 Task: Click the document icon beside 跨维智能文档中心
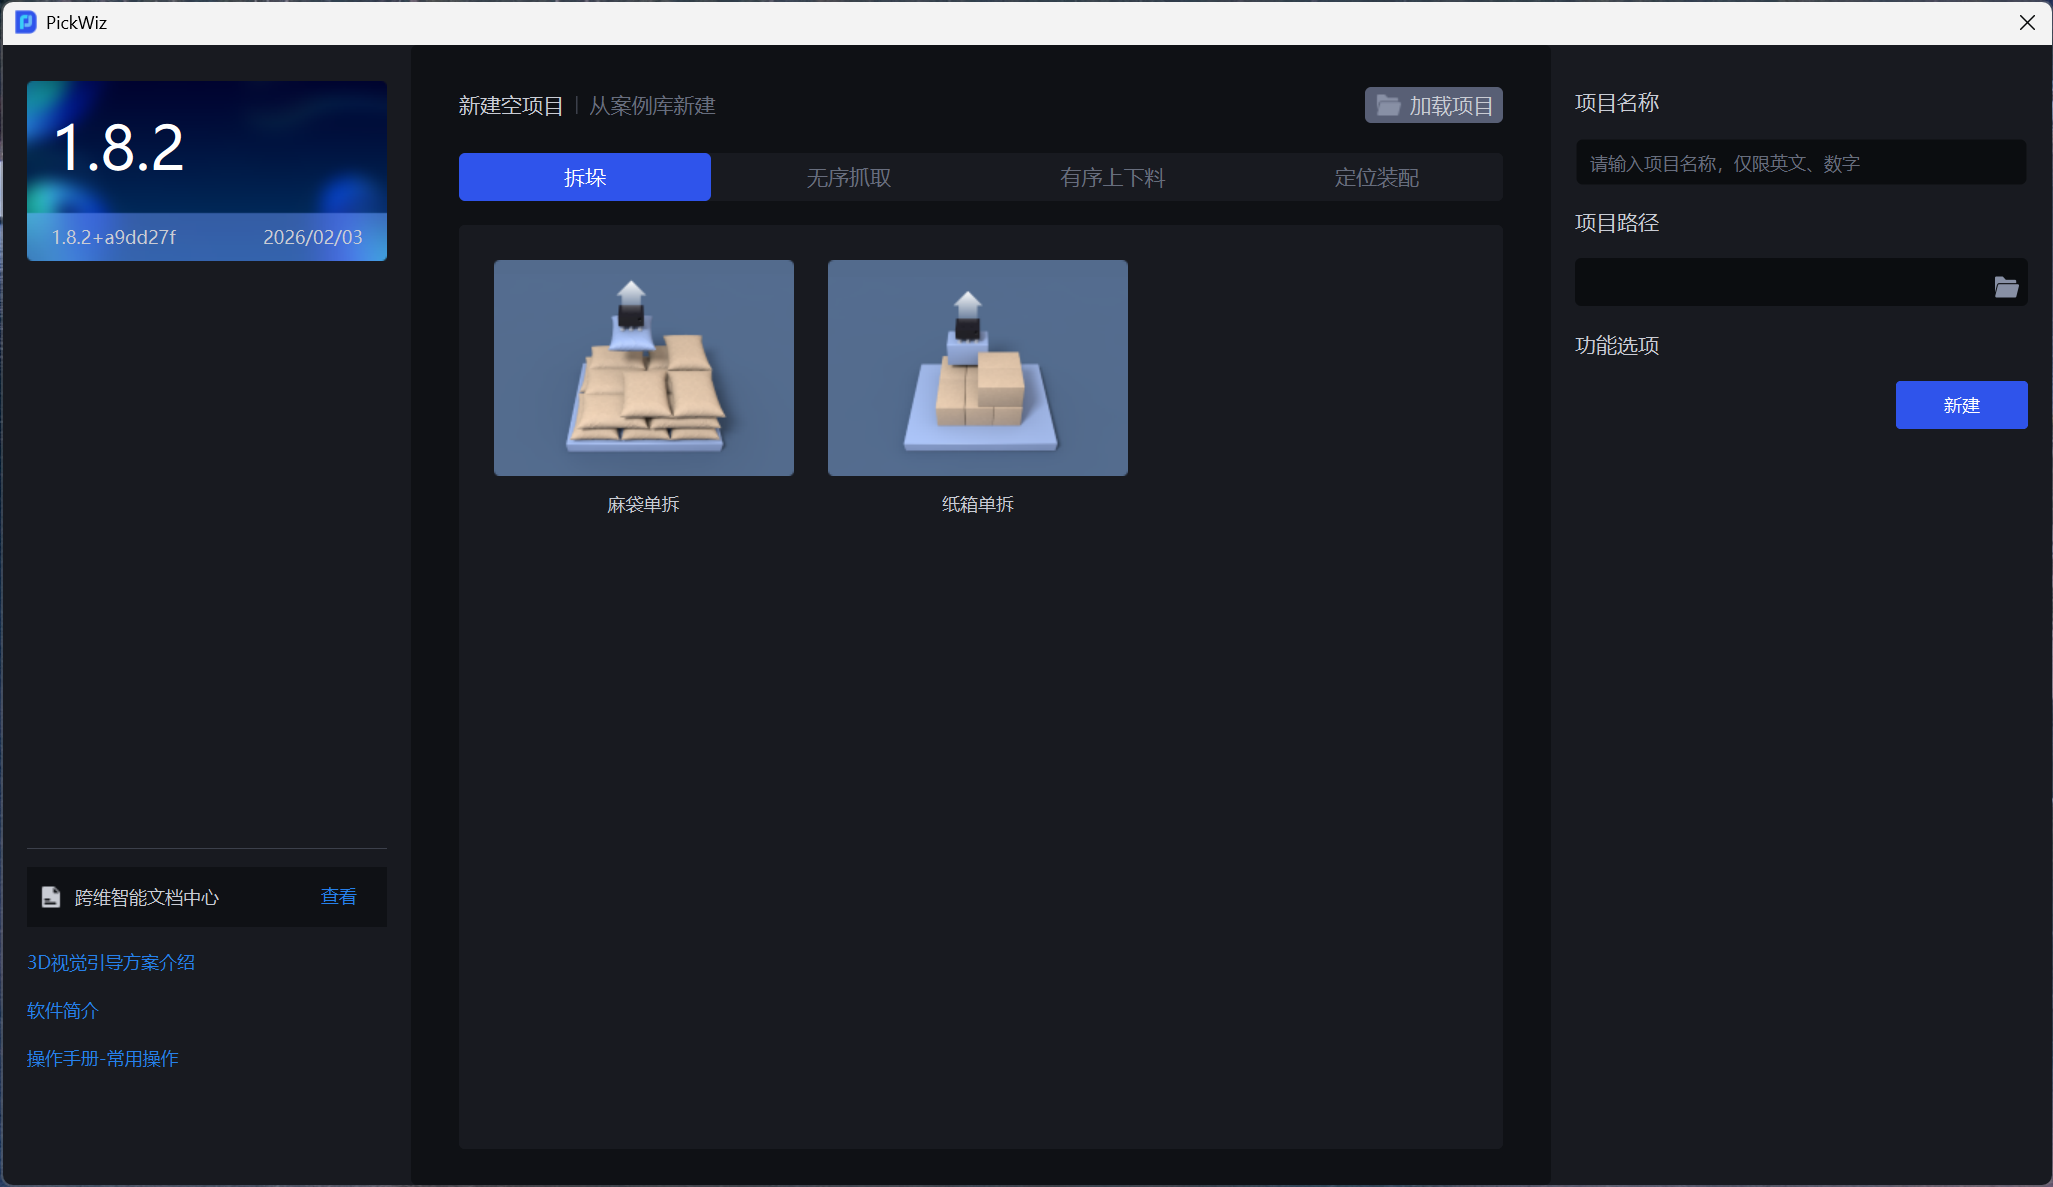click(51, 897)
